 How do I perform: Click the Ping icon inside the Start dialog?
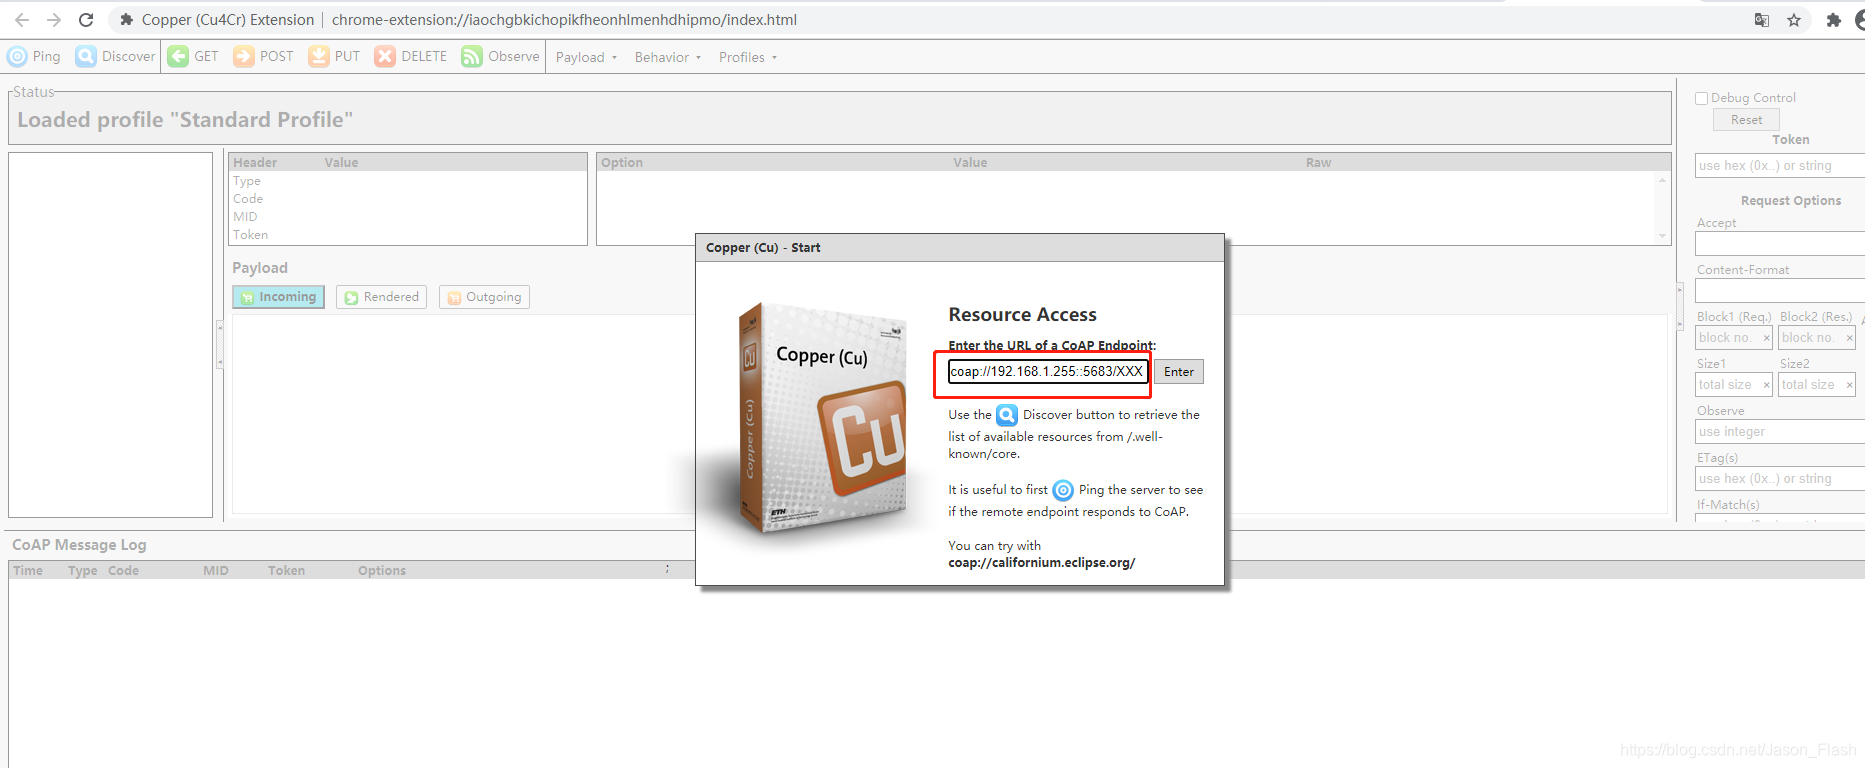pyautogui.click(x=1063, y=490)
